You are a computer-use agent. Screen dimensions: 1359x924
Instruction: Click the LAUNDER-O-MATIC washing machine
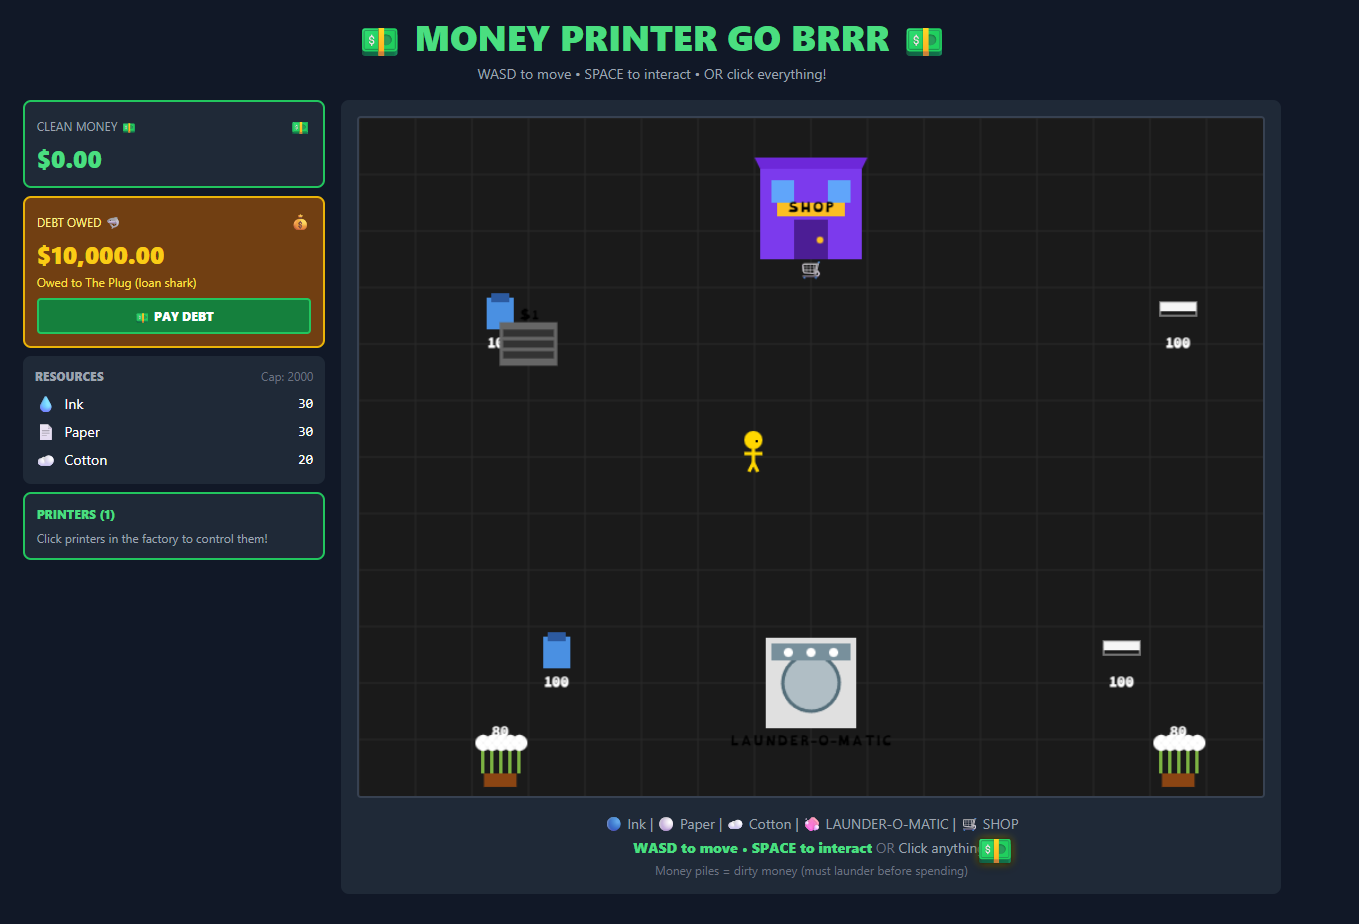pos(810,683)
